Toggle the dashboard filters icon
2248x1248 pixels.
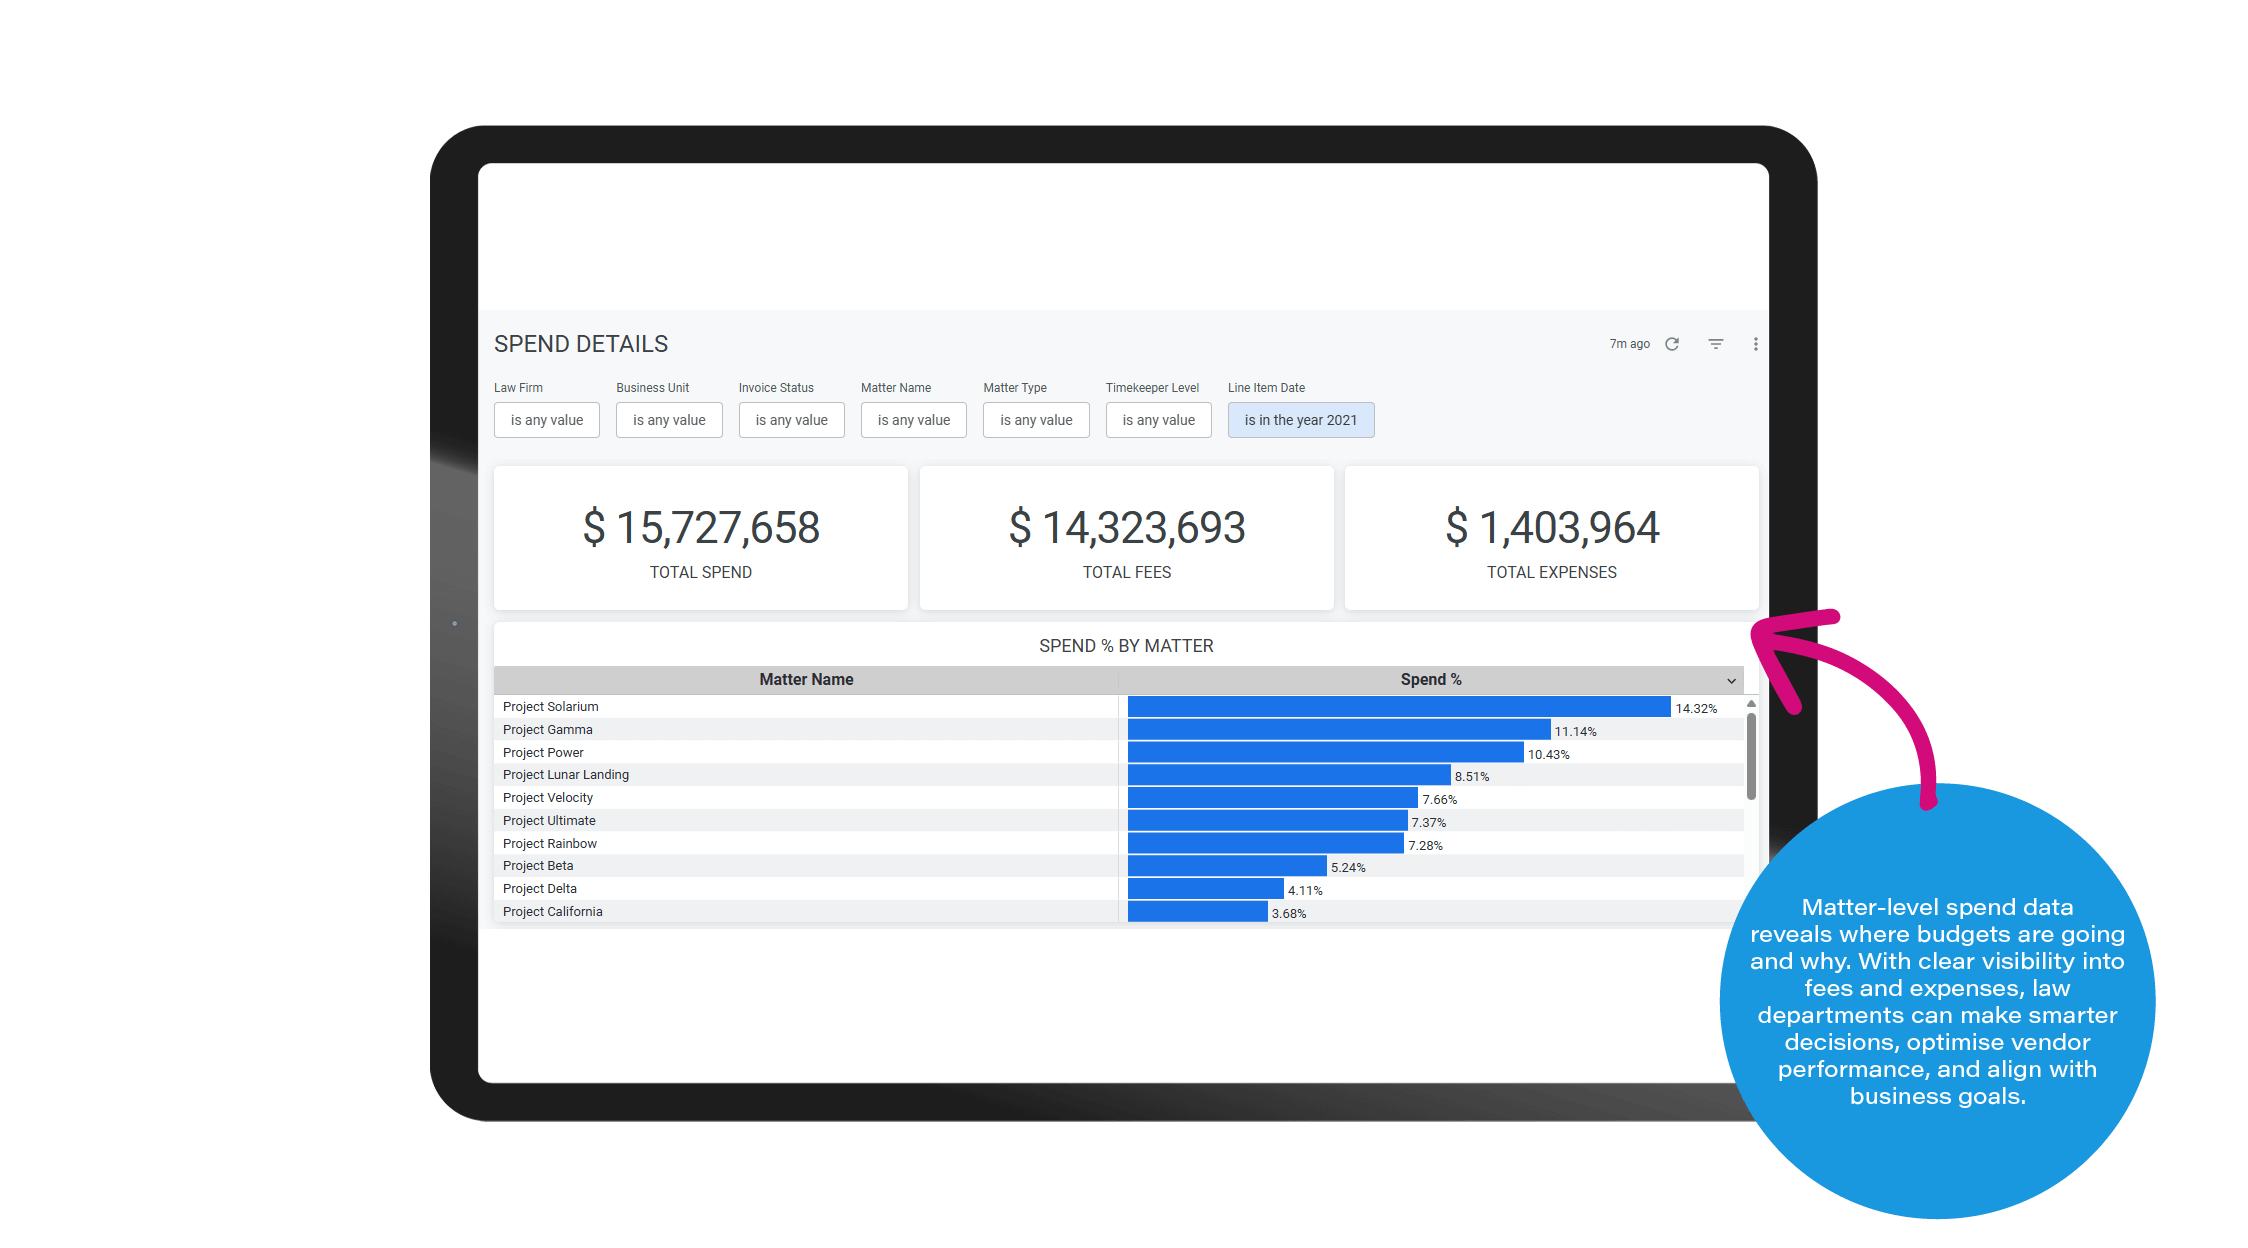click(1716, 344)
